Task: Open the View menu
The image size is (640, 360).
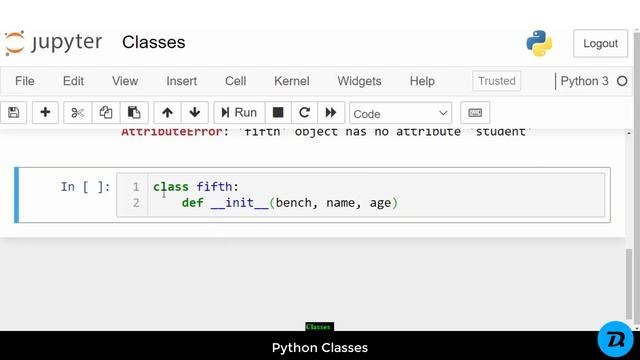Action: tap(125, 81)
